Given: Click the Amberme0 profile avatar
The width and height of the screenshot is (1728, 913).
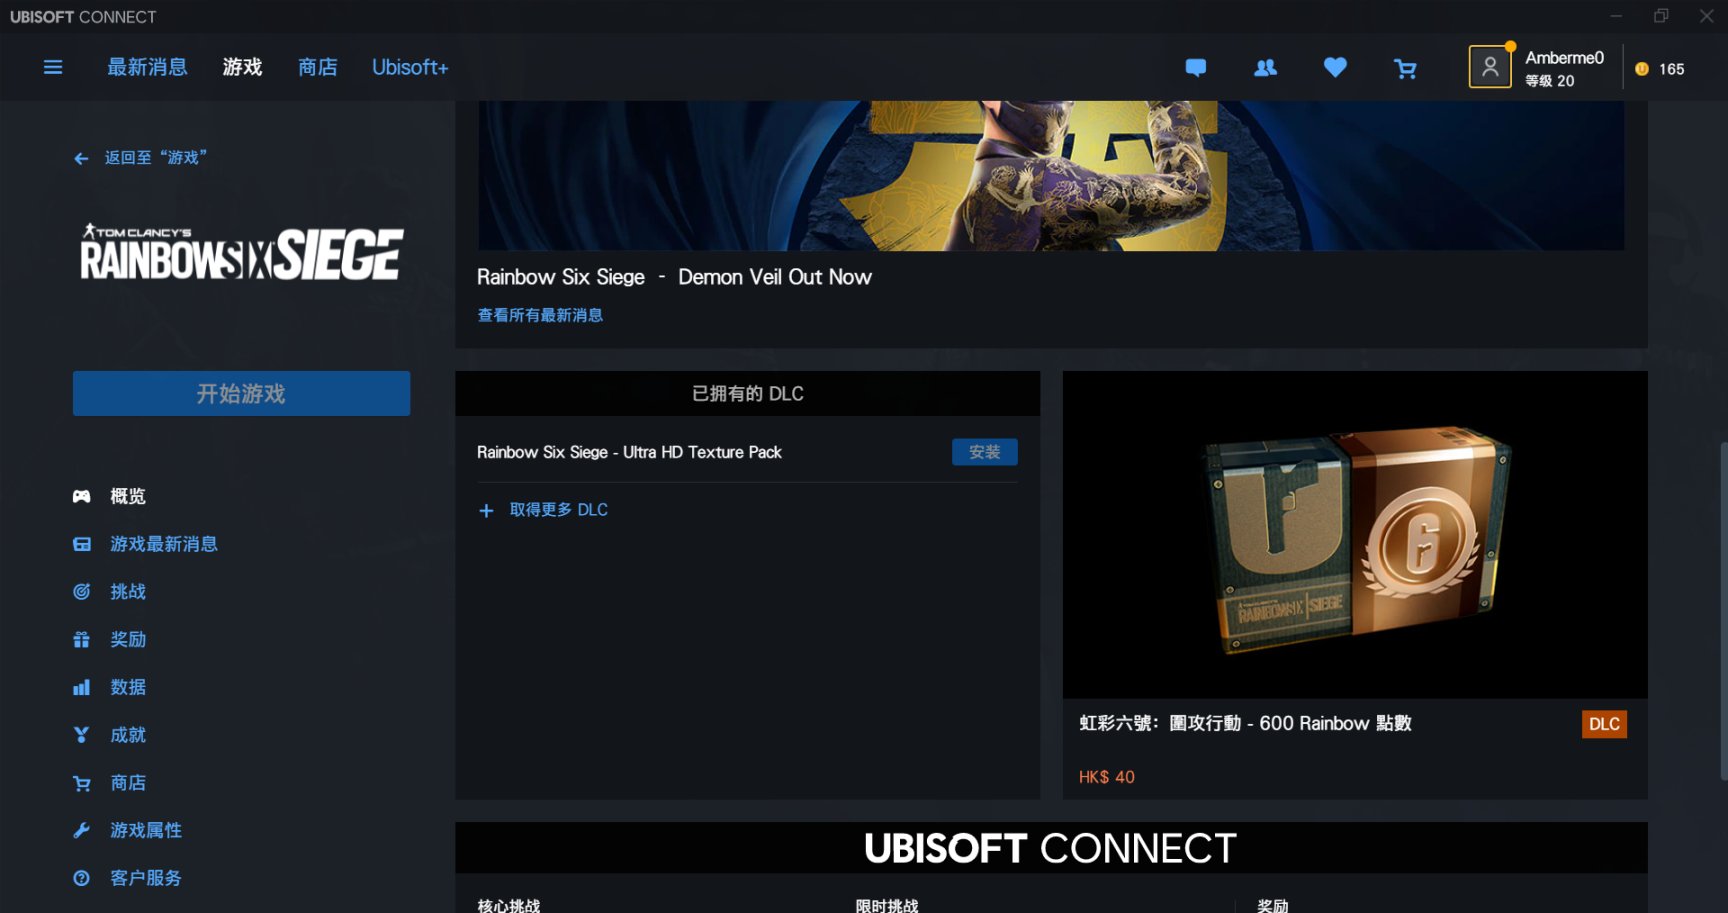Looking at the screenshot, I should coord(1489,67).
